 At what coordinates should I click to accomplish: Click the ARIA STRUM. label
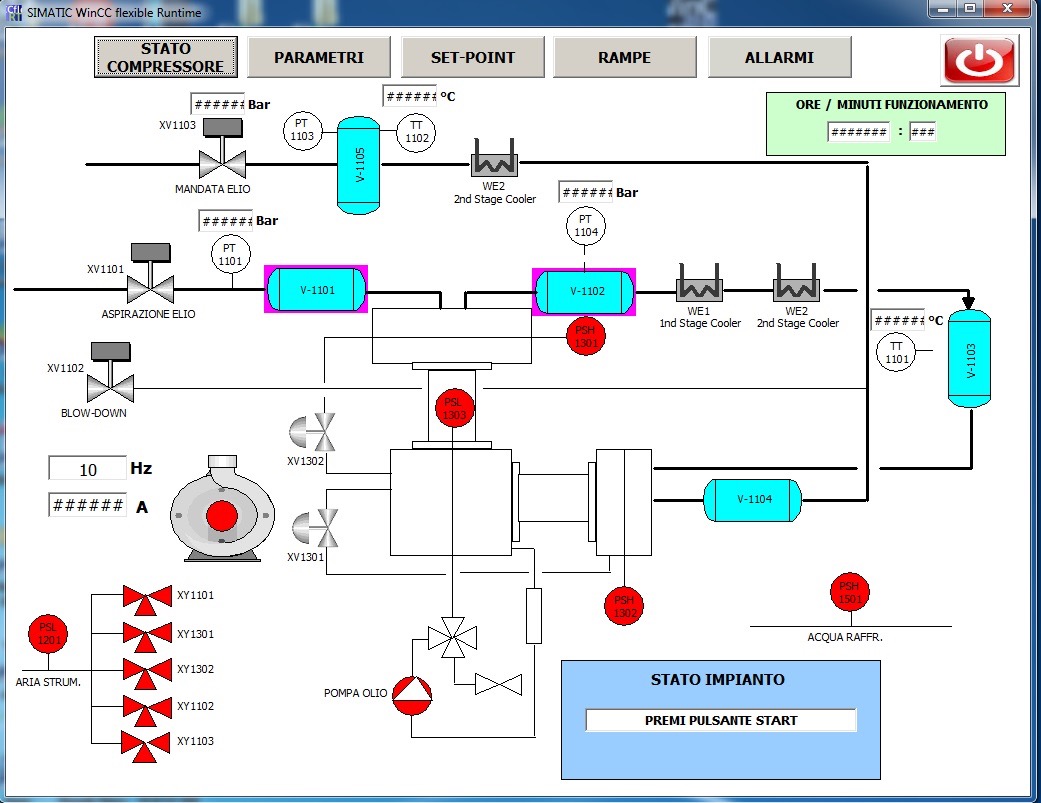coord(48,682)
